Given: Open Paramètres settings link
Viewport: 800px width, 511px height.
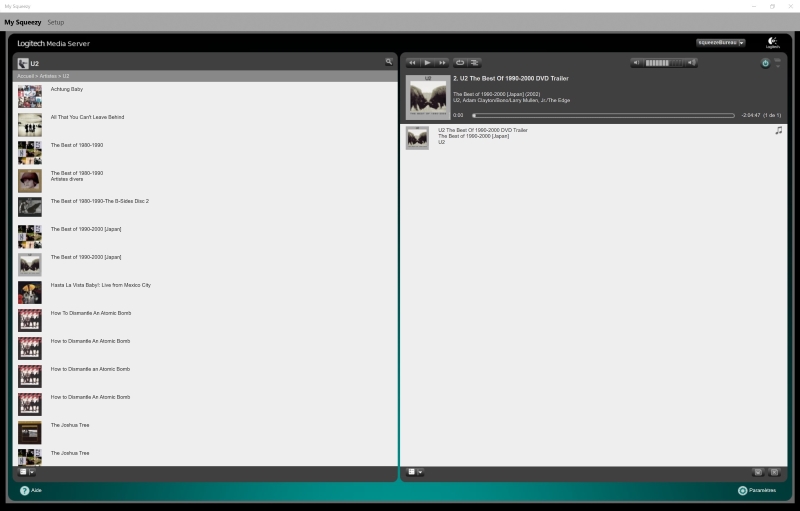Looking at the screenshot, I should point(756,491).
